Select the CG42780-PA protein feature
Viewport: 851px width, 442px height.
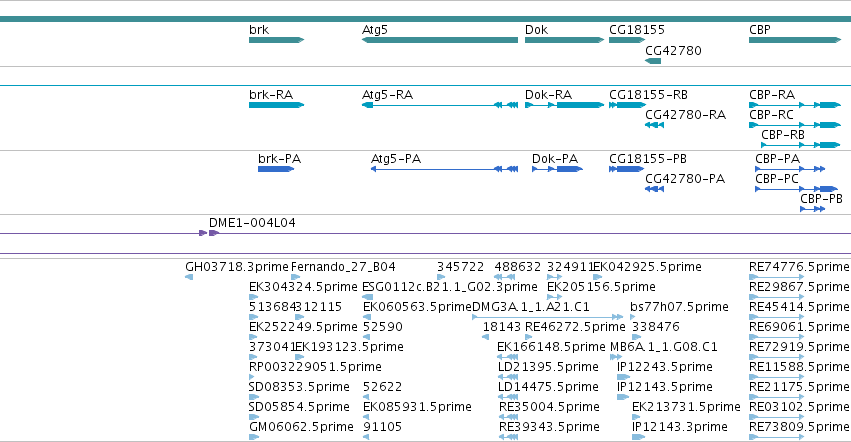(655, 189)
